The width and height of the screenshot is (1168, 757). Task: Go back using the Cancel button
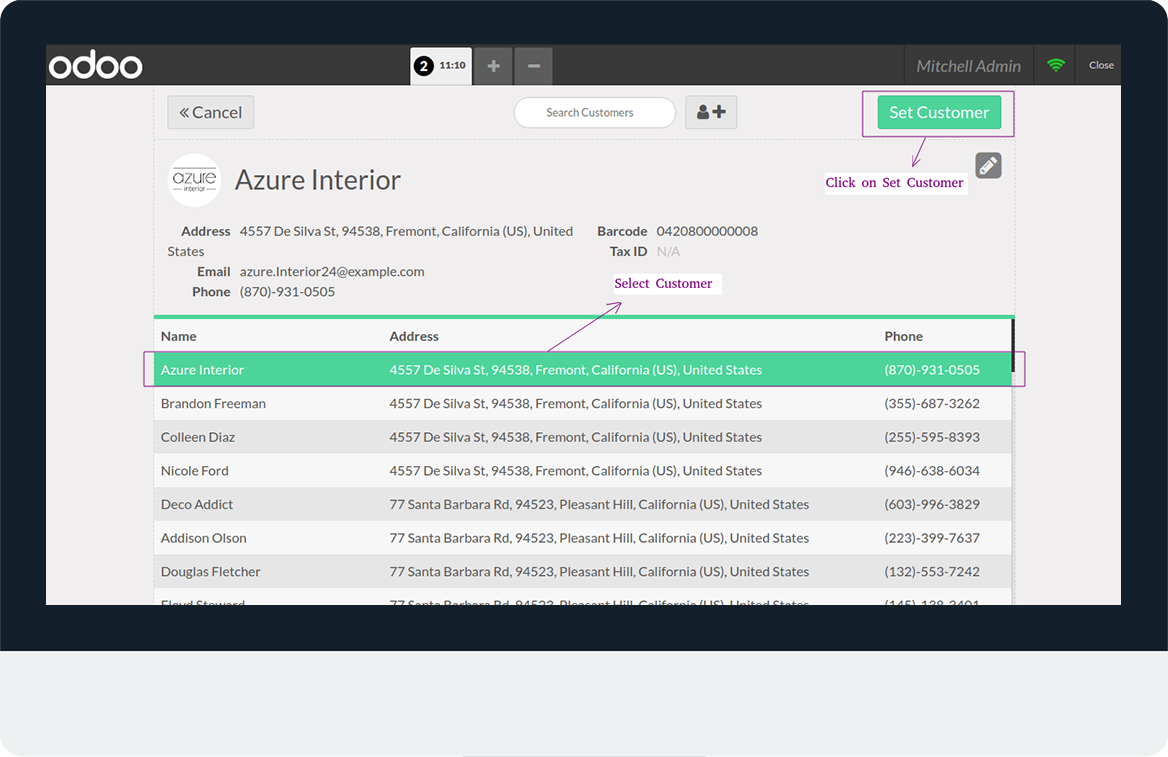point(211,113)
